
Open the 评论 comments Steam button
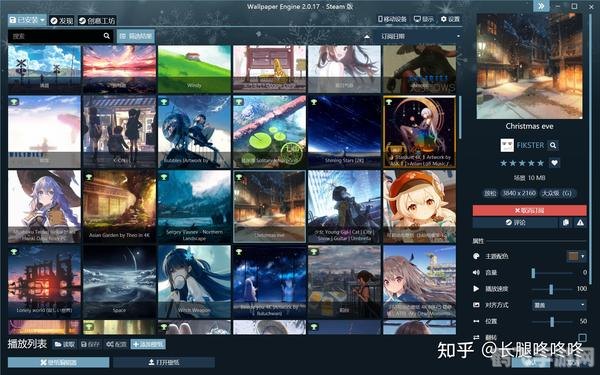click(515, 222)
